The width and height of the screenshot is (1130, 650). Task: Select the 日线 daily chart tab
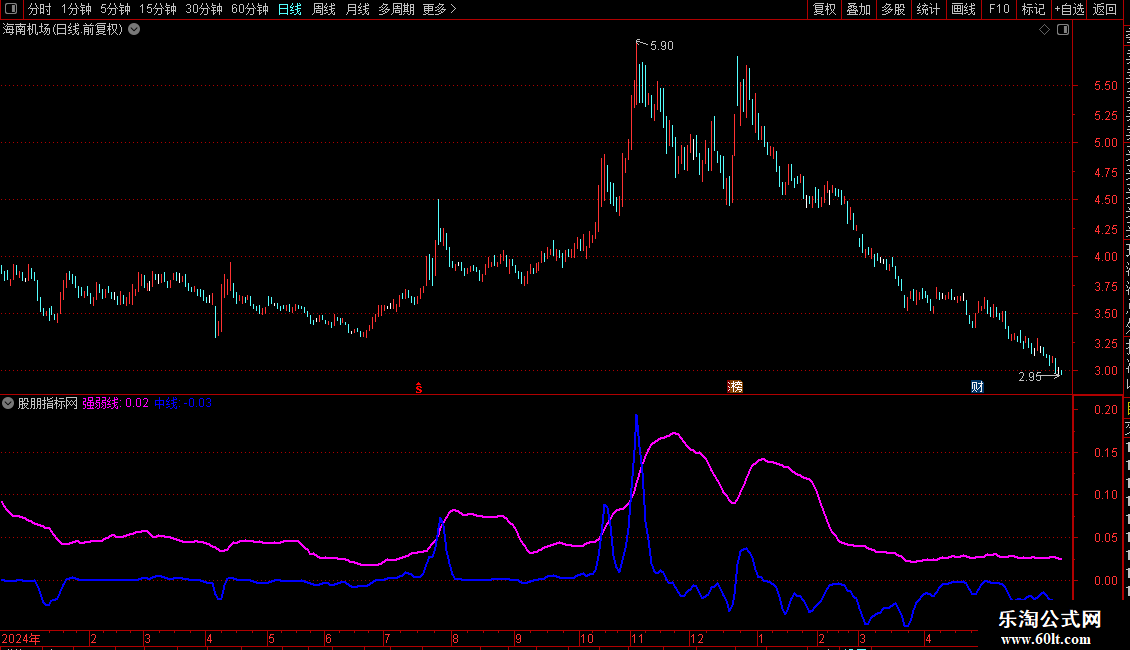pos(290,9)
